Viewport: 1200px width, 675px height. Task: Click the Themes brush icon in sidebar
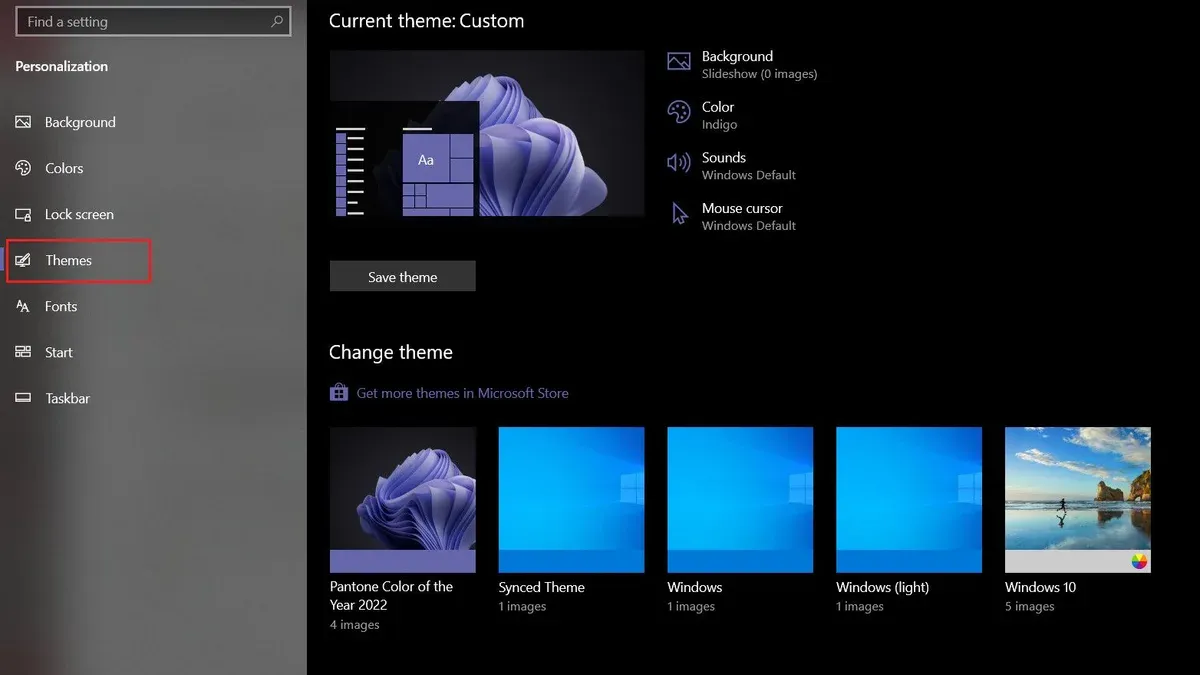(x=23, y=260)
